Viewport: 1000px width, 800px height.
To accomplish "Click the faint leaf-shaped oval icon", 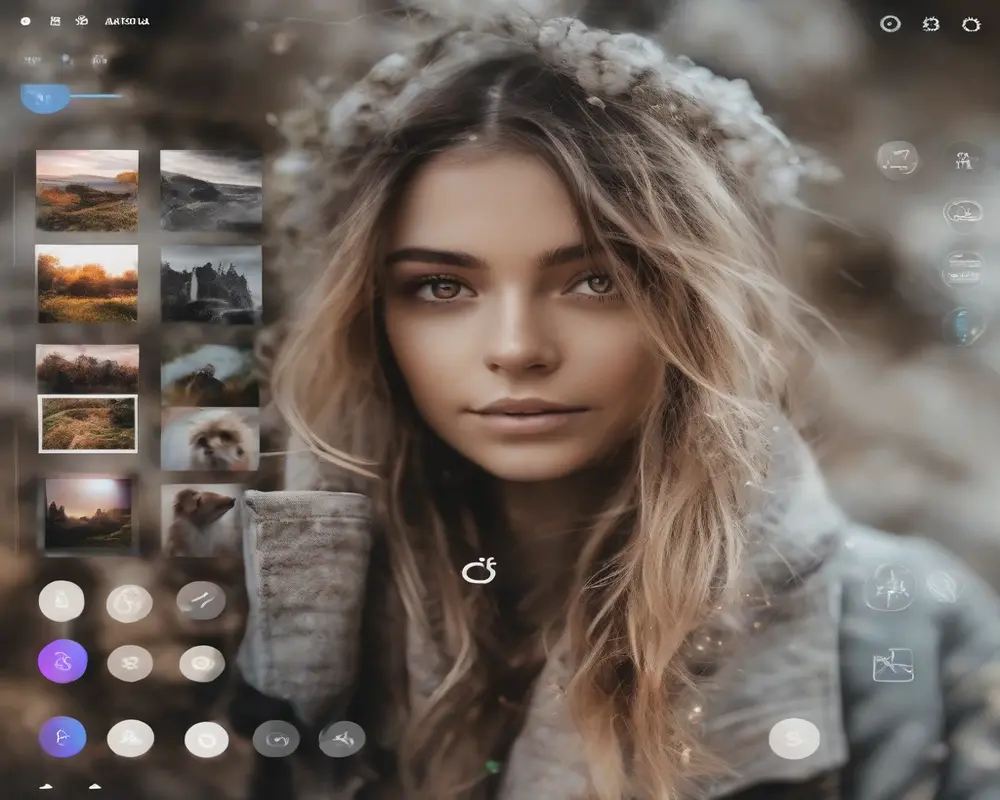I will tap(943, 586).
